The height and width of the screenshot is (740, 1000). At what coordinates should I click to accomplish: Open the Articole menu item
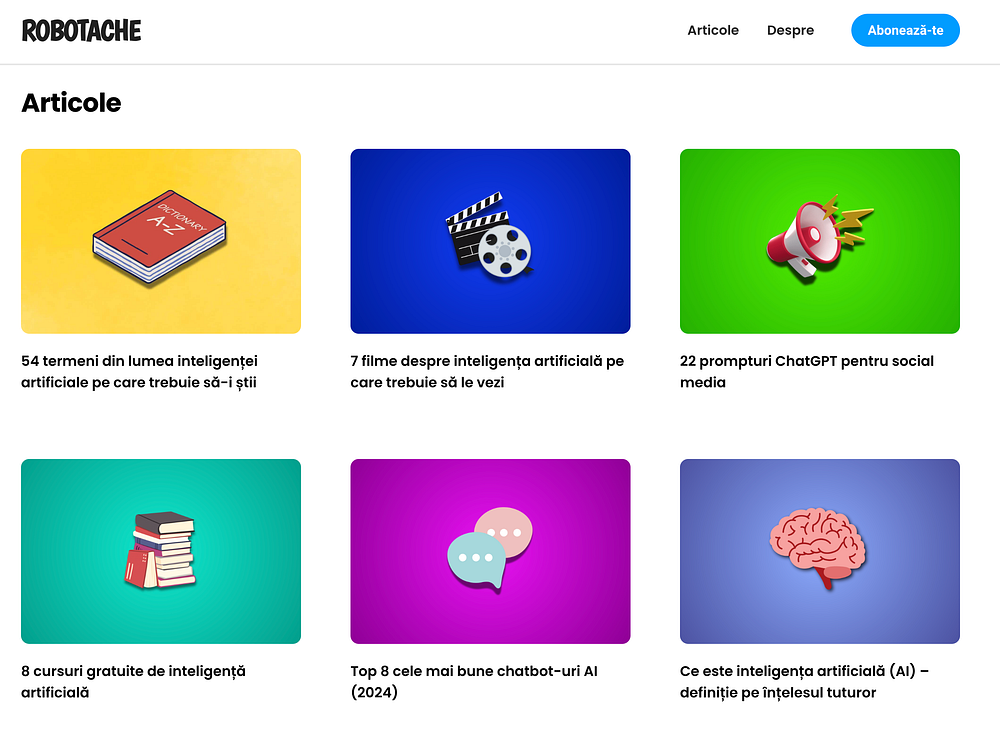pyautogui.click(x=713, y=30)
